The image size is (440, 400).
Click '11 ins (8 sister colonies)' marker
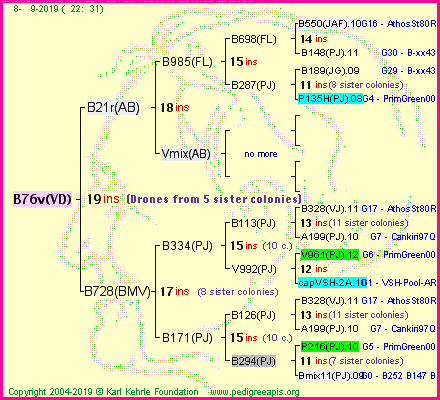[x=352, y=85]
